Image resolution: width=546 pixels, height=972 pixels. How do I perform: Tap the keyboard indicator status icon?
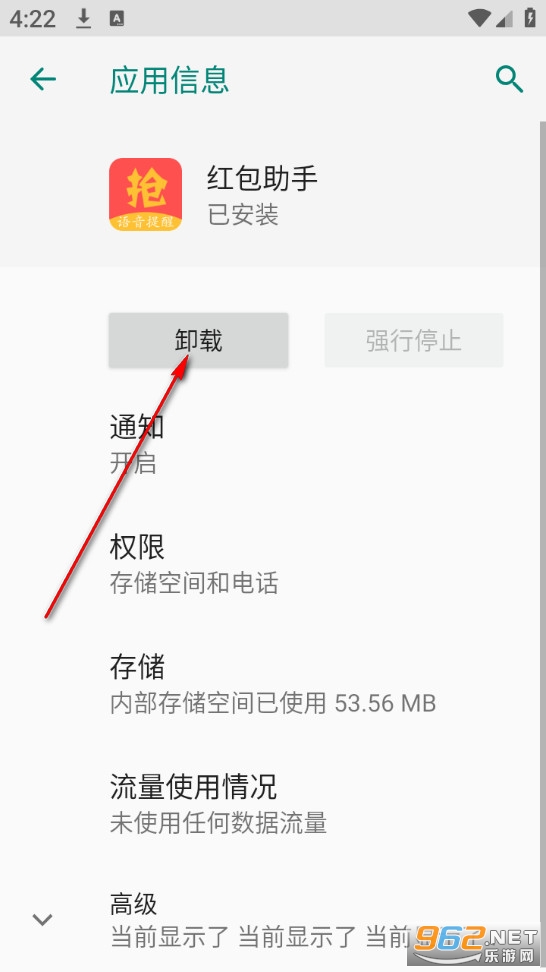coord(117,19)
